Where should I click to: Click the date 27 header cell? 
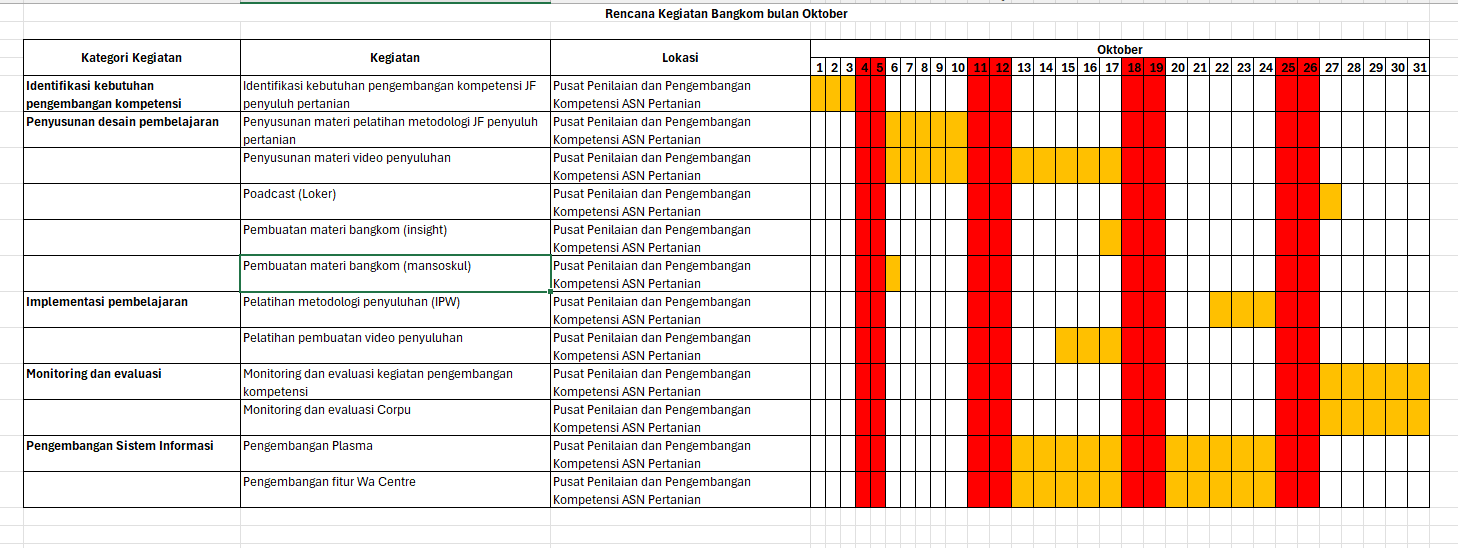[x=1331, y=68]
